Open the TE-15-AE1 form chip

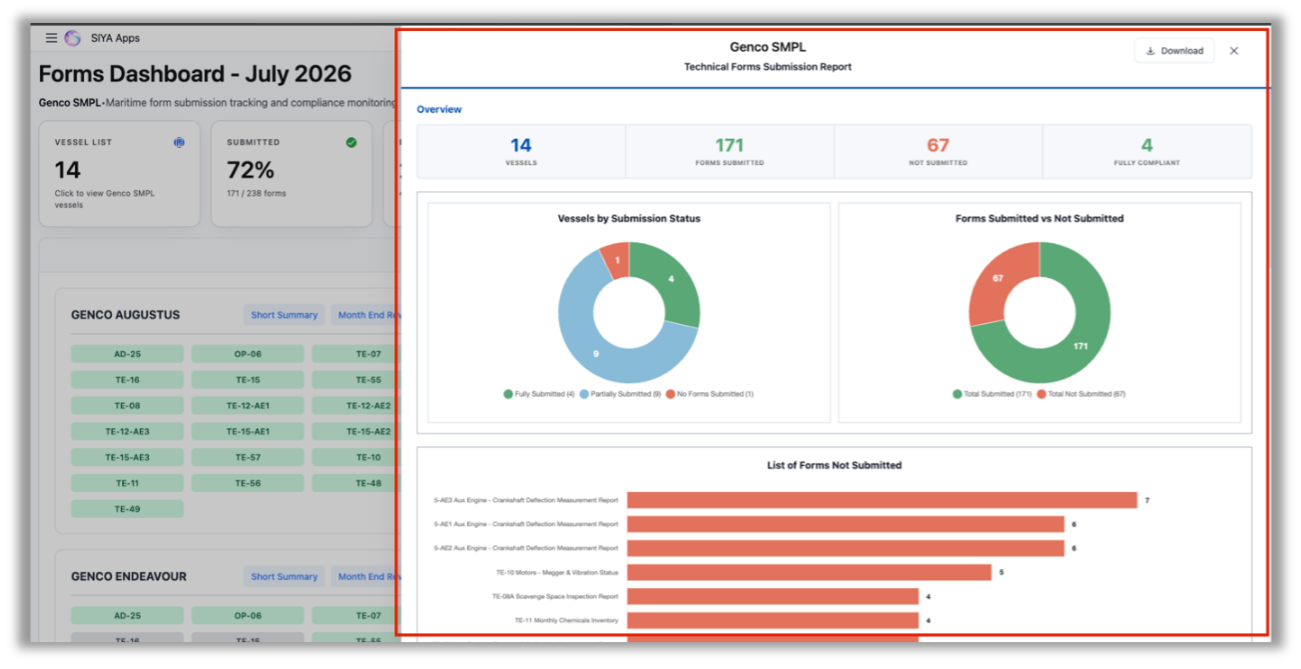tap(248, 432)
